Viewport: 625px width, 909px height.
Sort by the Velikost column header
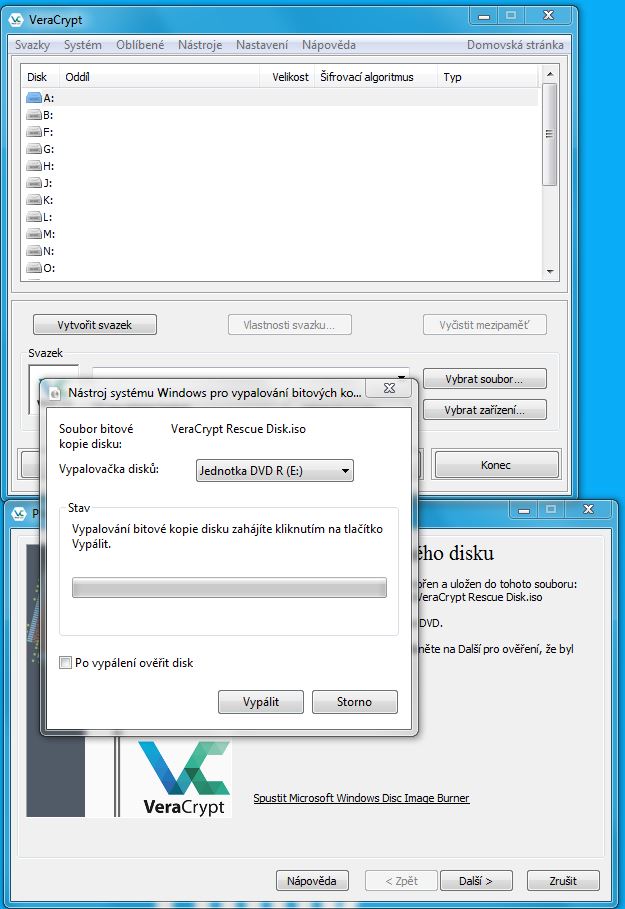coord(288,77)
